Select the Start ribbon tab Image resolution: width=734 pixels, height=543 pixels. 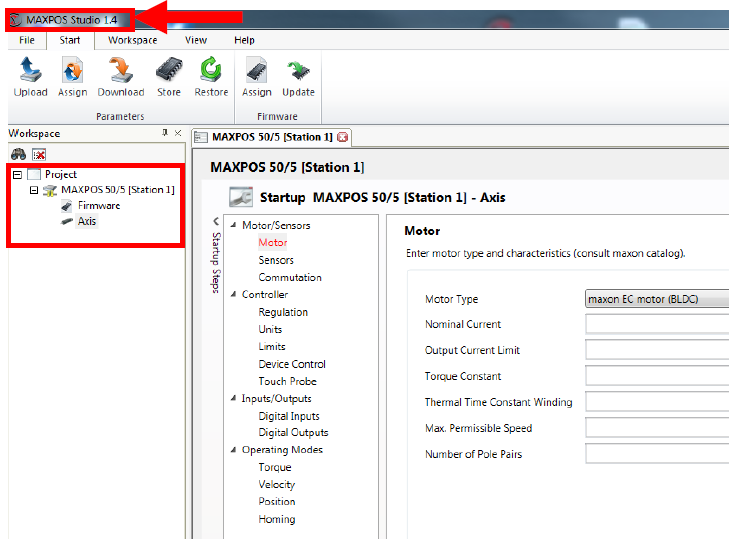[x=70, y=40]
